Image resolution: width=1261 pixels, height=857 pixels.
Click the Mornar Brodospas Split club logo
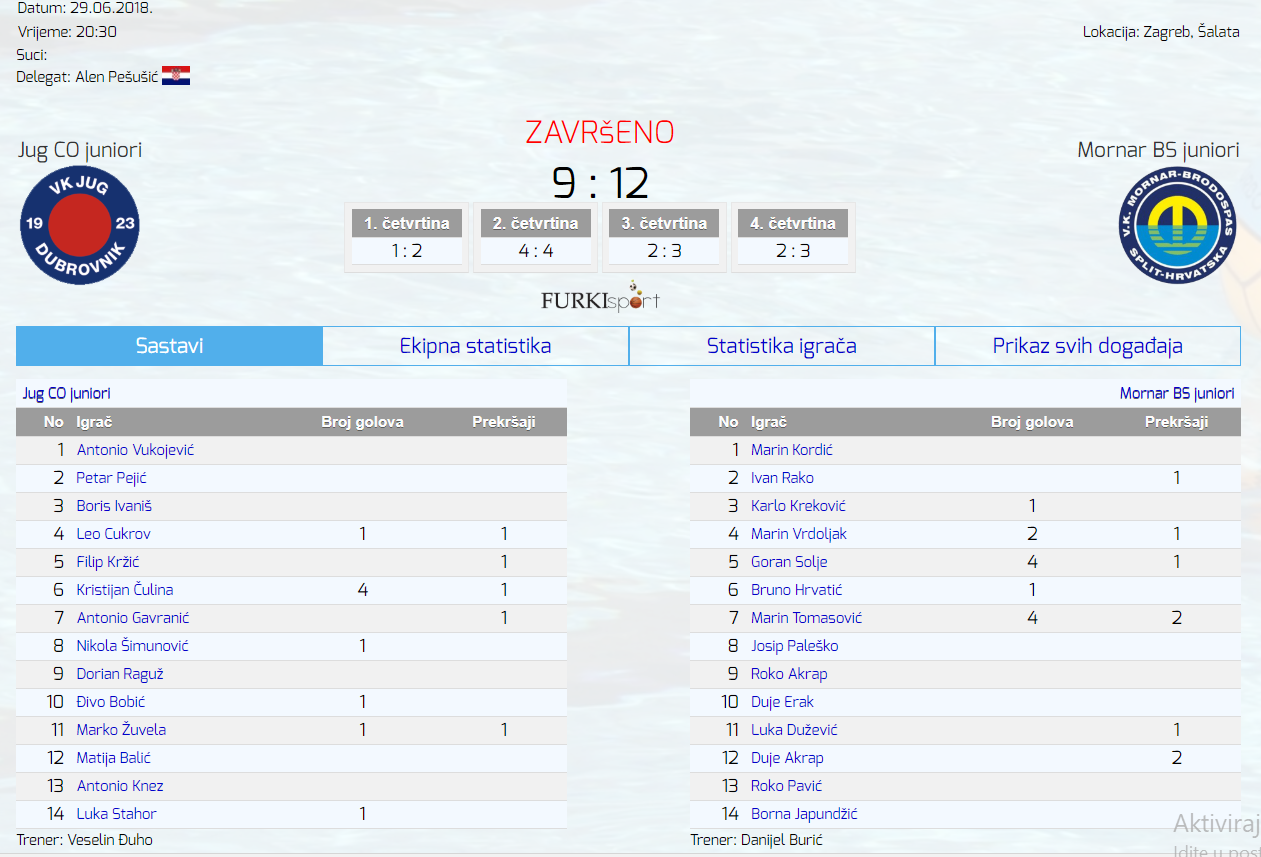pos(1177,225)
